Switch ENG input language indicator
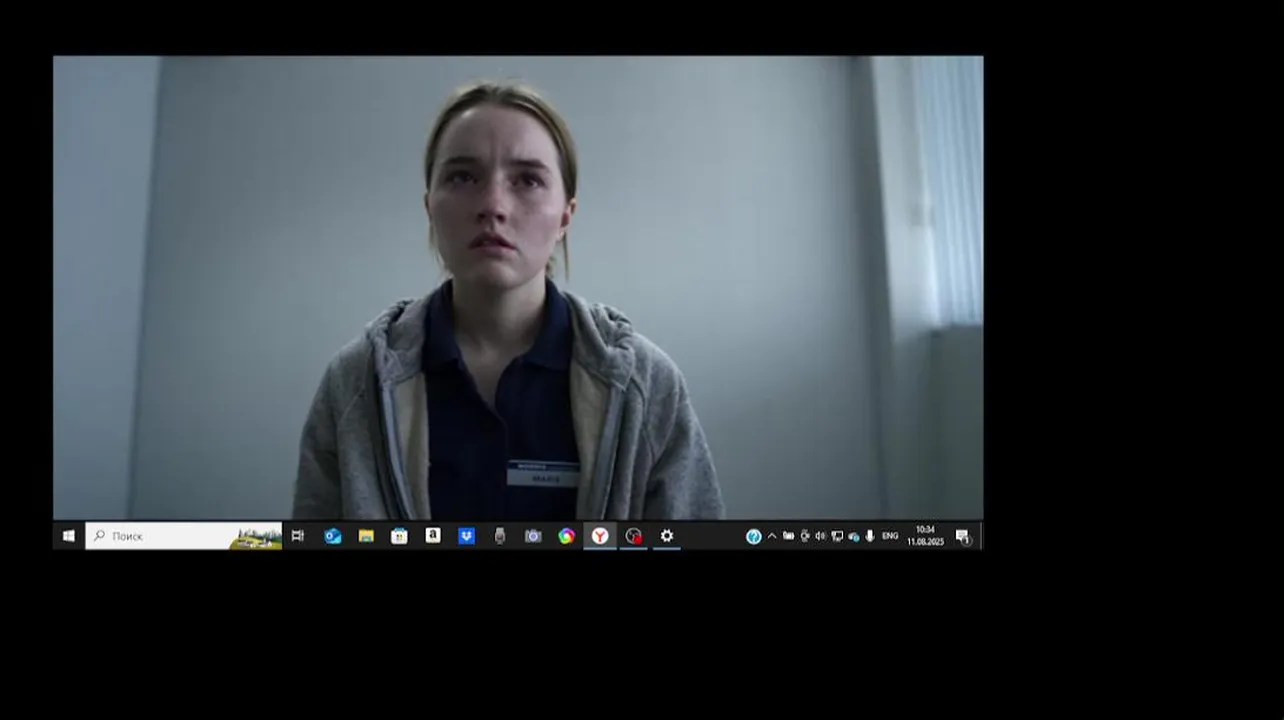This screenshot has width=1284, height=720. 890,536
